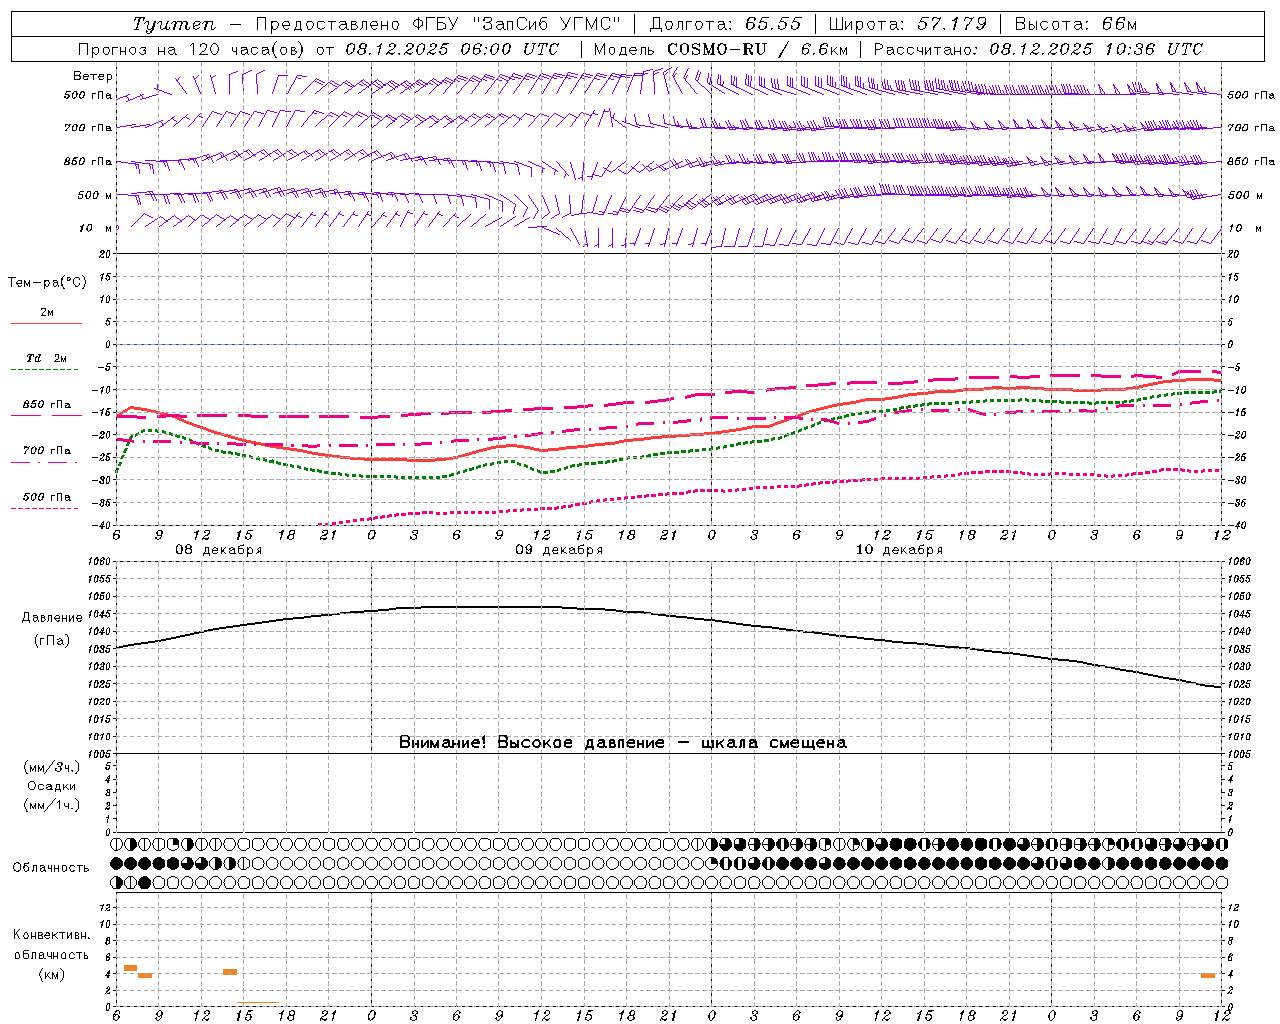Click the (км) convective height unit label
The height and width of the screenshot is (1024, 1280).
tap(52, 974)
